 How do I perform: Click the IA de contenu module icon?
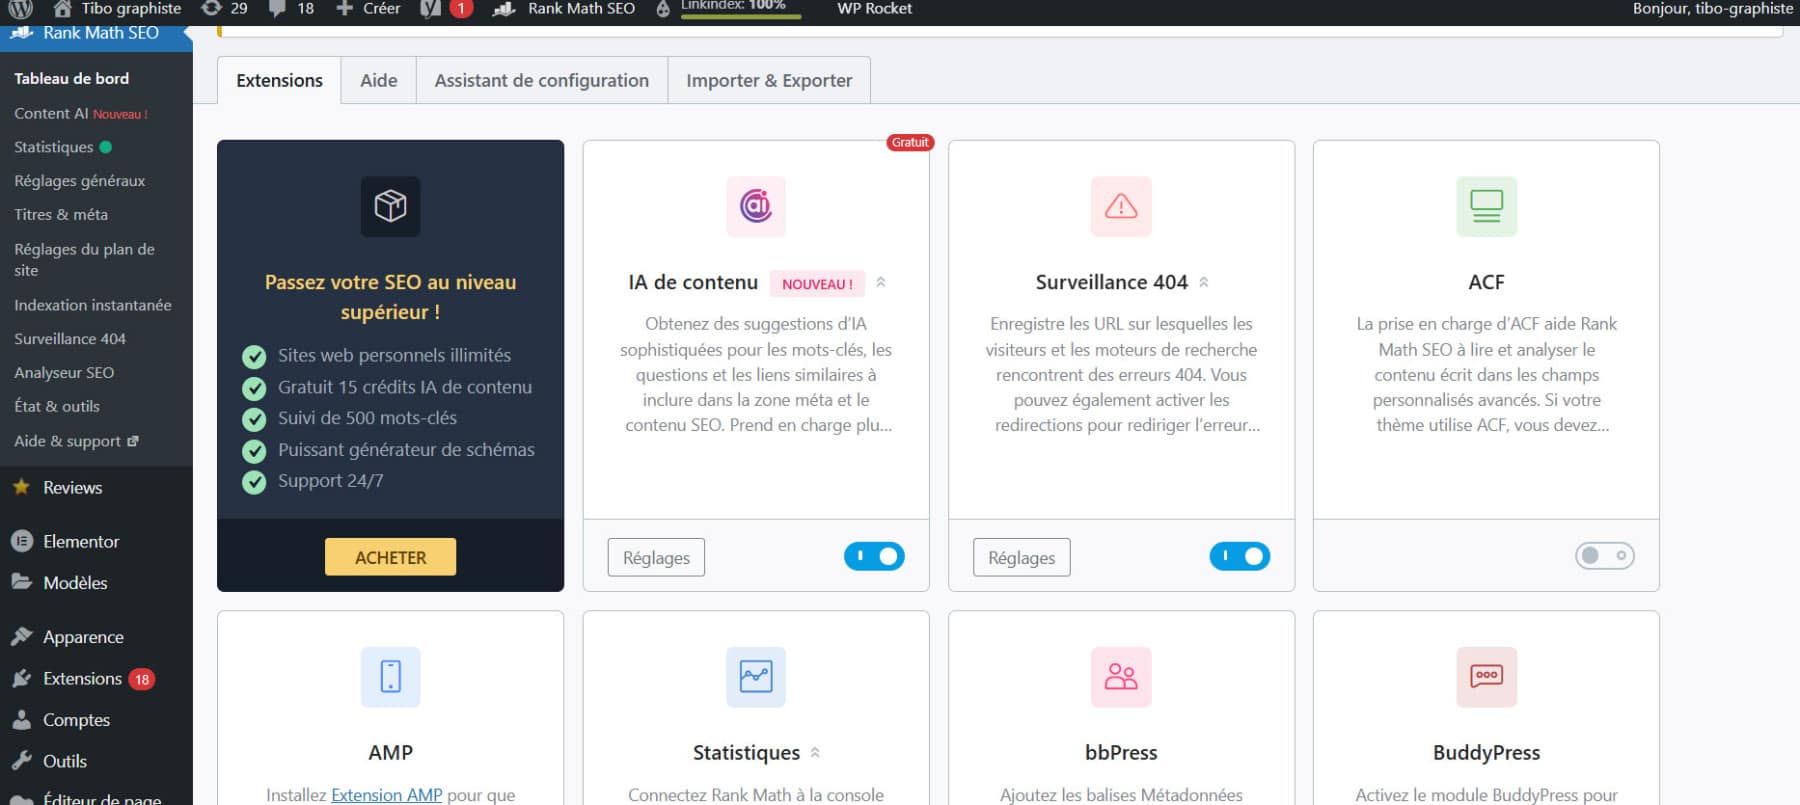(755, 206)
